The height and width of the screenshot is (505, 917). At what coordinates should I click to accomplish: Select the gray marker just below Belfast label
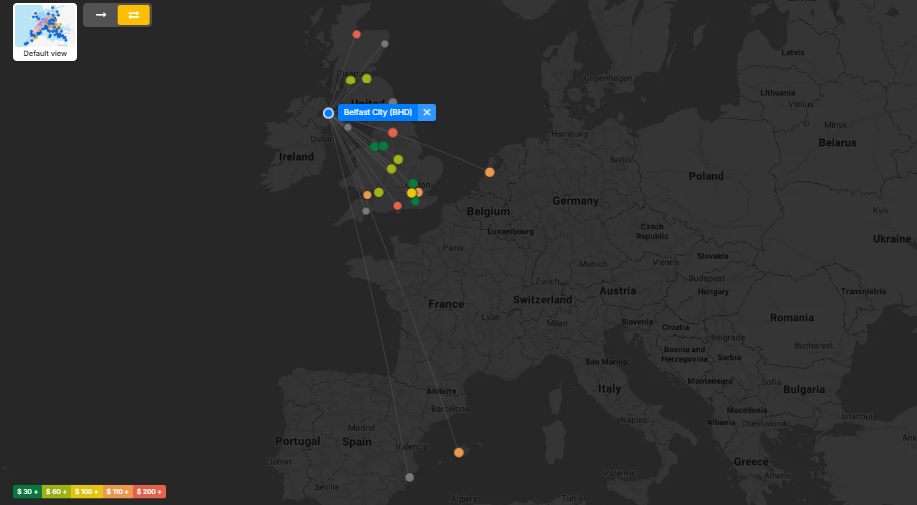tap(348, 127)
